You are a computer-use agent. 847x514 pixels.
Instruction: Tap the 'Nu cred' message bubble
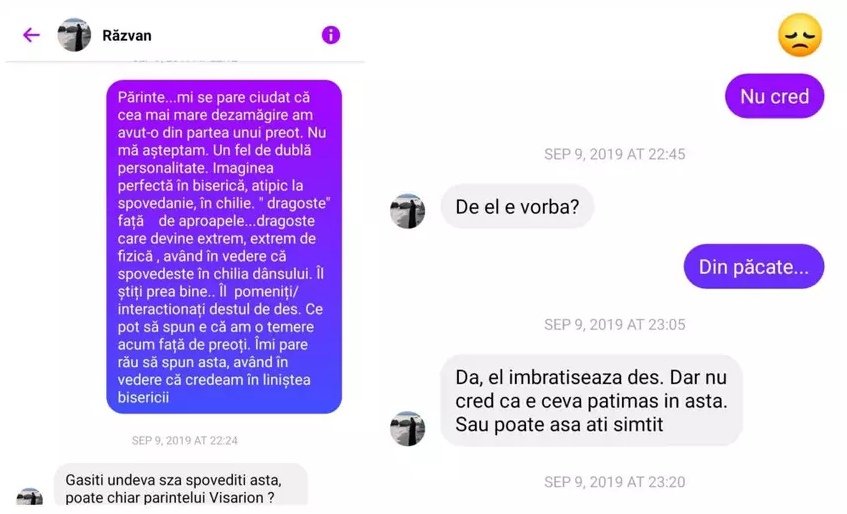pos(774,96)
